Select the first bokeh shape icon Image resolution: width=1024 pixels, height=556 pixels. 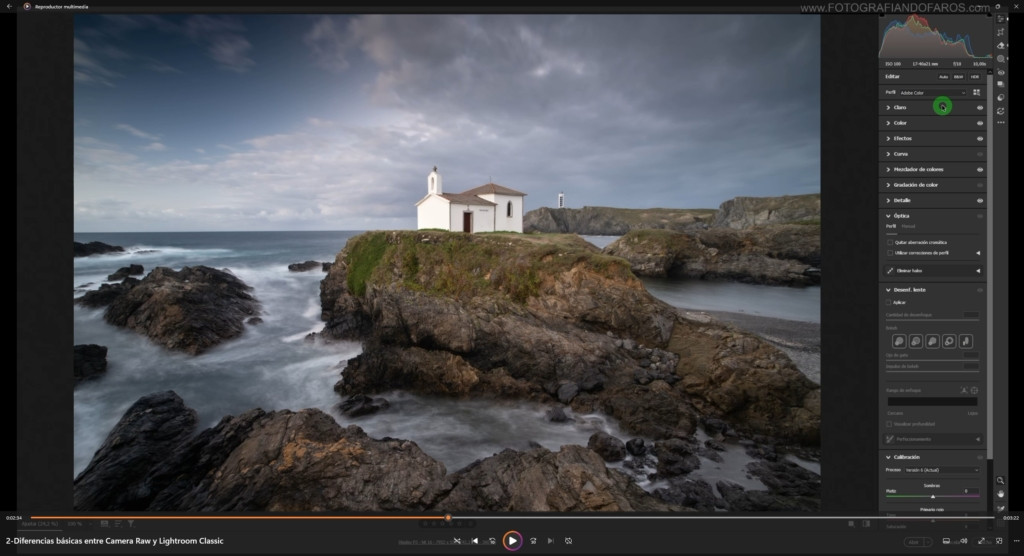[x=899, y=341]
